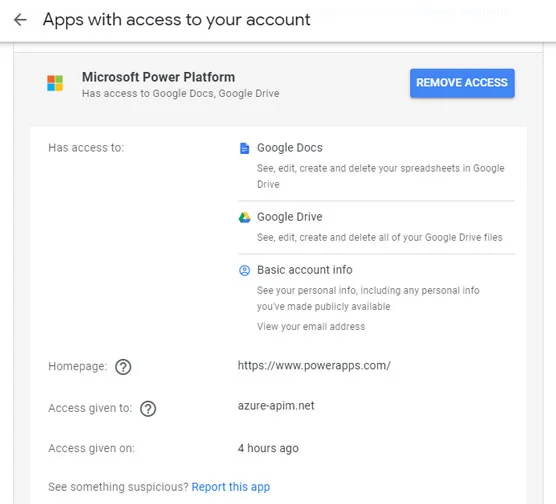Click the 'Has access to Google Docs' subtitle
Screen dimensions: 556x504
tap(180, 94)
